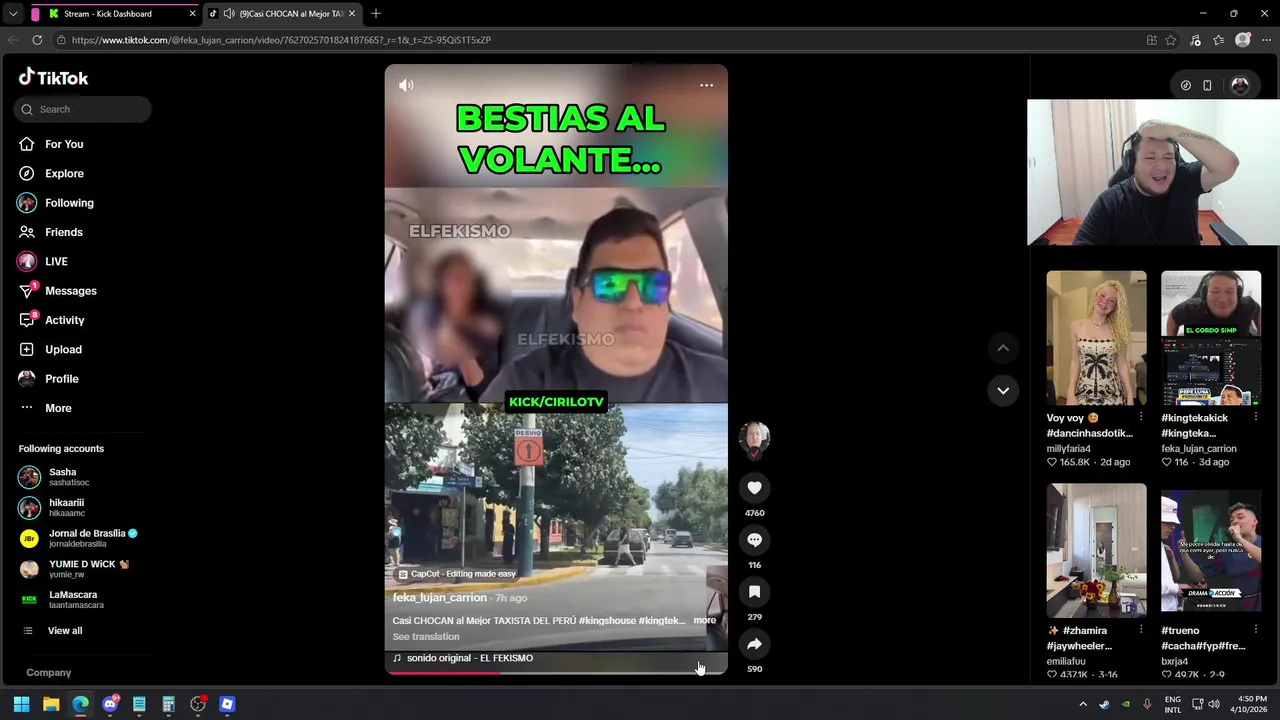Close the Stream - Kick Dashboard tab
This screenshot has width=1280, height=720.
pyautogui.click(x=192, y=14)
